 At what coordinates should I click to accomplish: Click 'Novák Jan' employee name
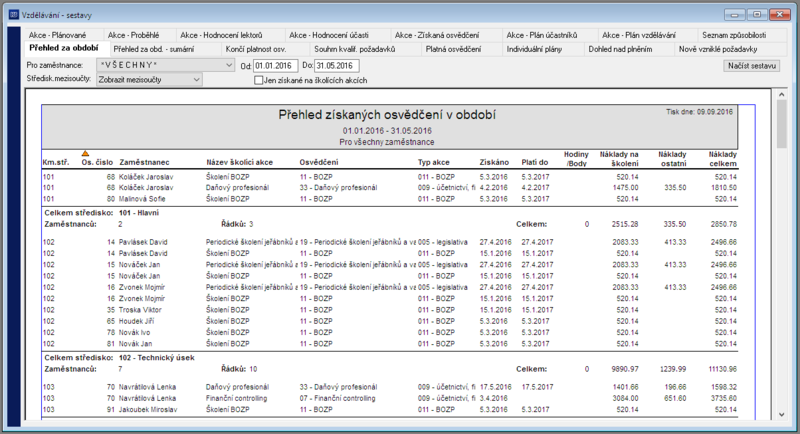[135, 344]
